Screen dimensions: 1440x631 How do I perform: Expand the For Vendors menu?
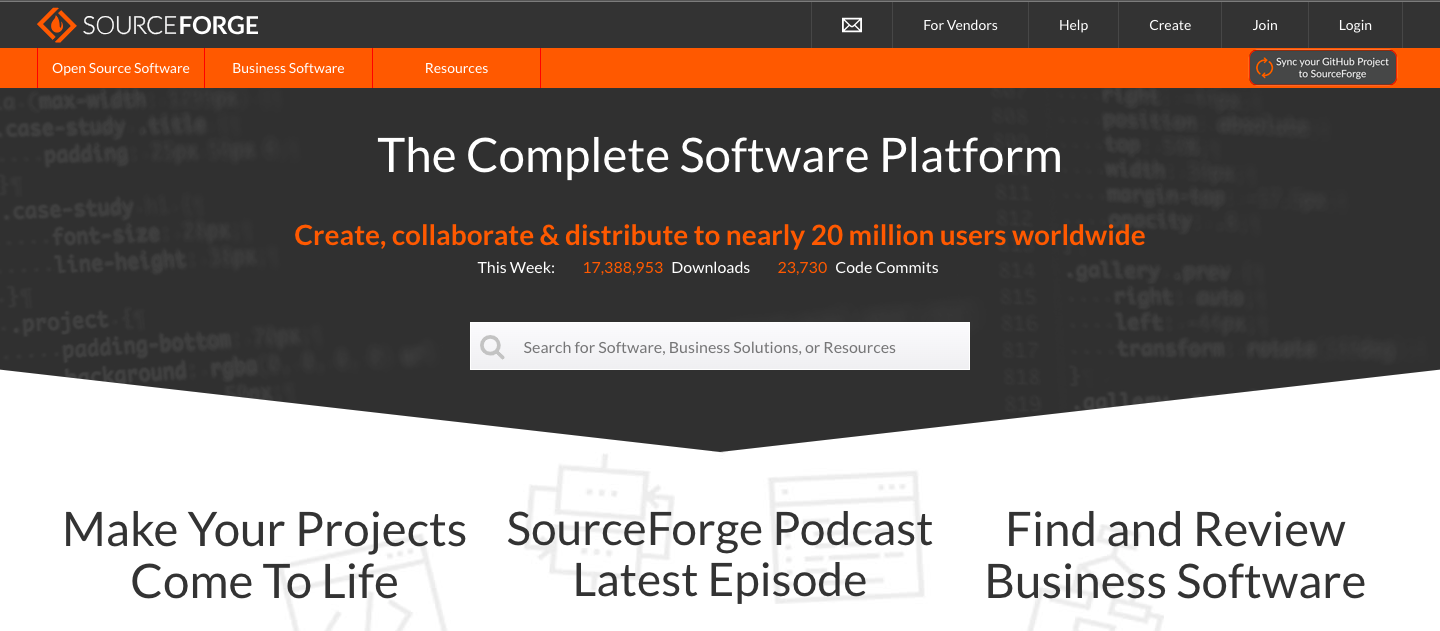point(960,25)
